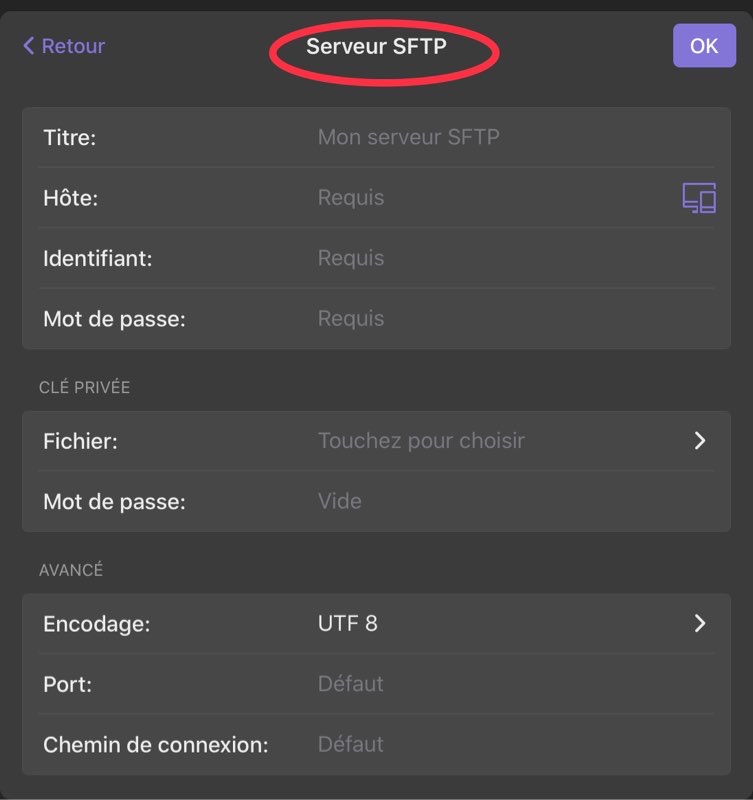Tap the Retour back link text
The width and height of the screenshot is (753, 800).
(73, 46)
